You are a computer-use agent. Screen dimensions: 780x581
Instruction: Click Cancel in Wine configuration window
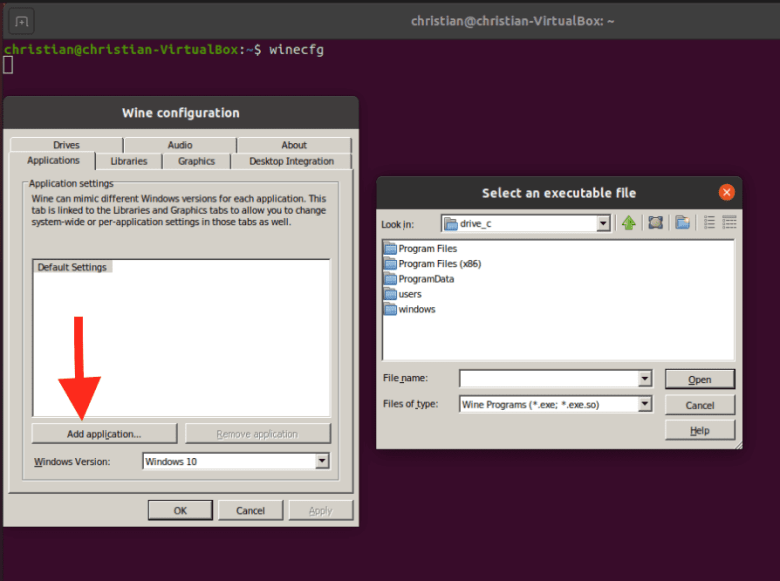click(x=250, y=510)
